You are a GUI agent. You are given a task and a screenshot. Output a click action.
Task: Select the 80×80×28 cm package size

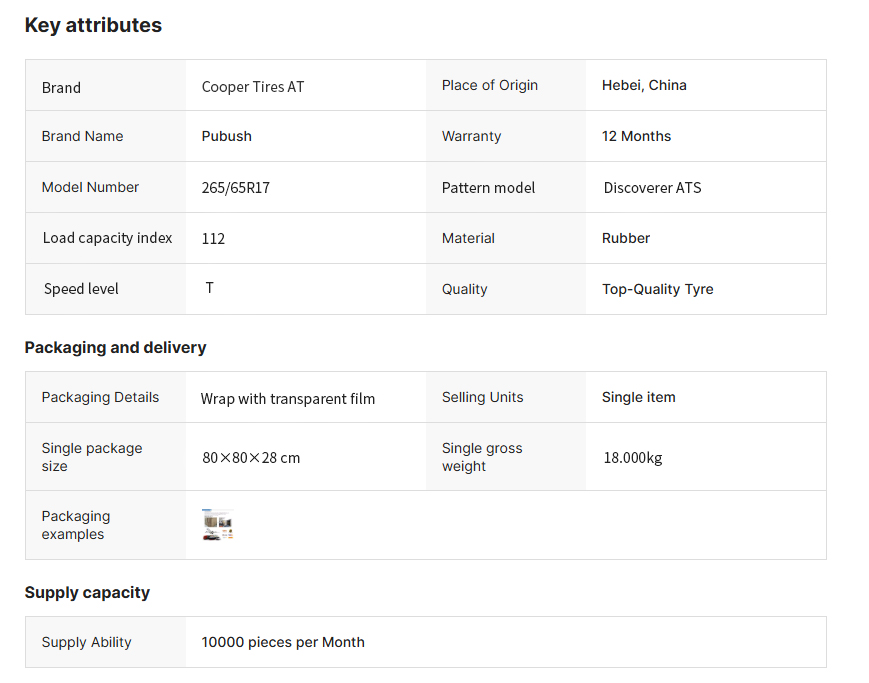coord(251,458)
